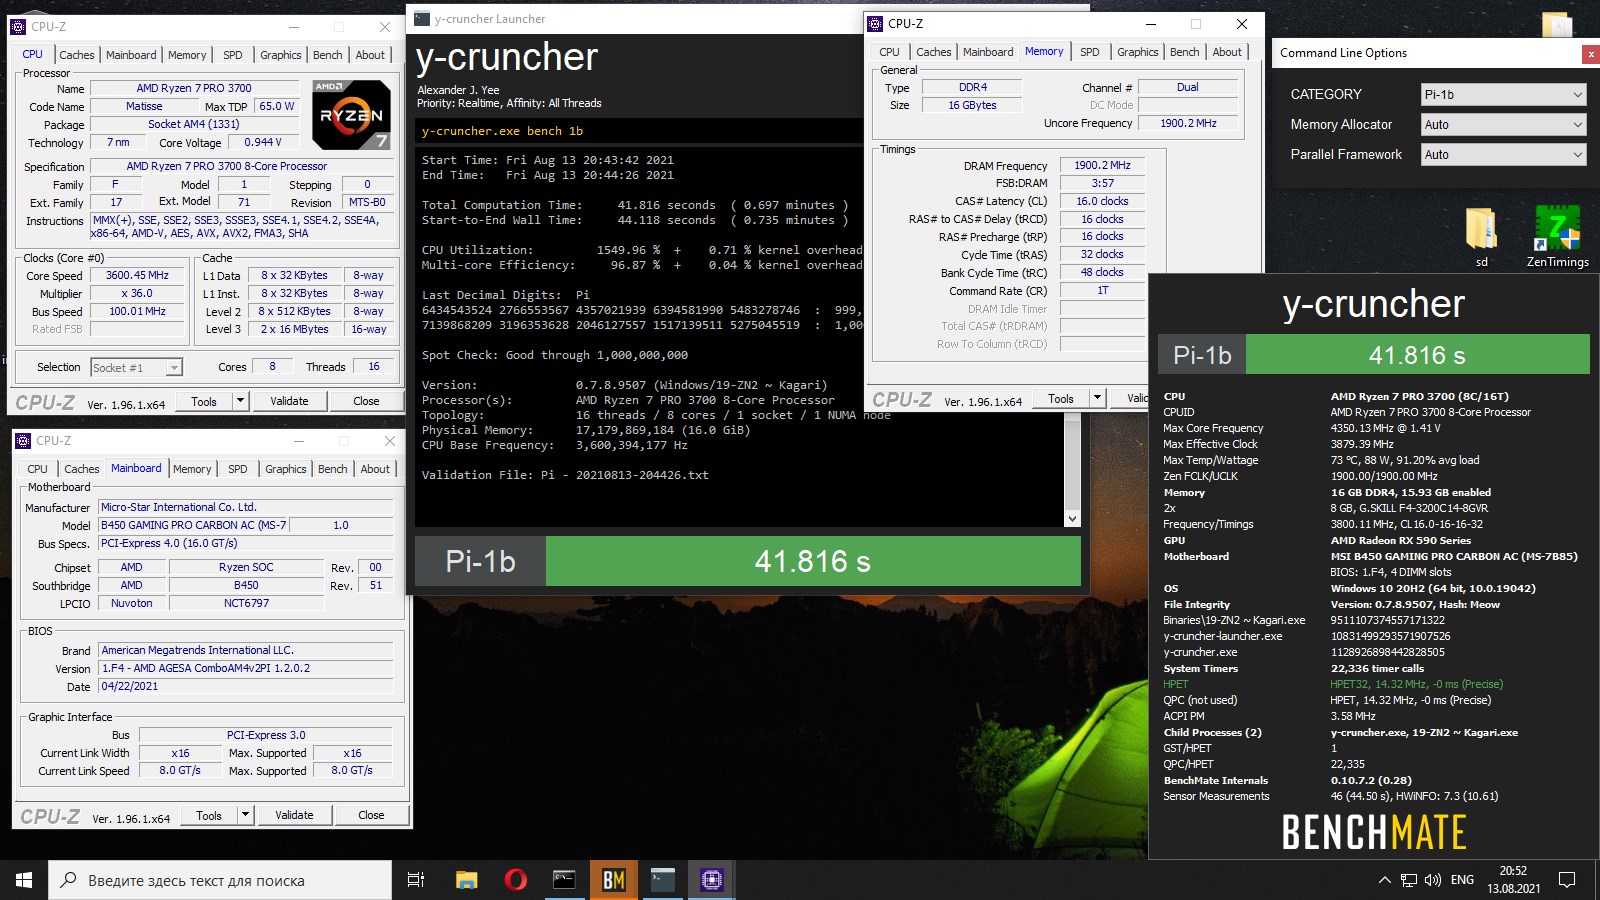Click Core Speed value 3600.45 MHz
1600x900 pixels.
click(x=138, y=275)
